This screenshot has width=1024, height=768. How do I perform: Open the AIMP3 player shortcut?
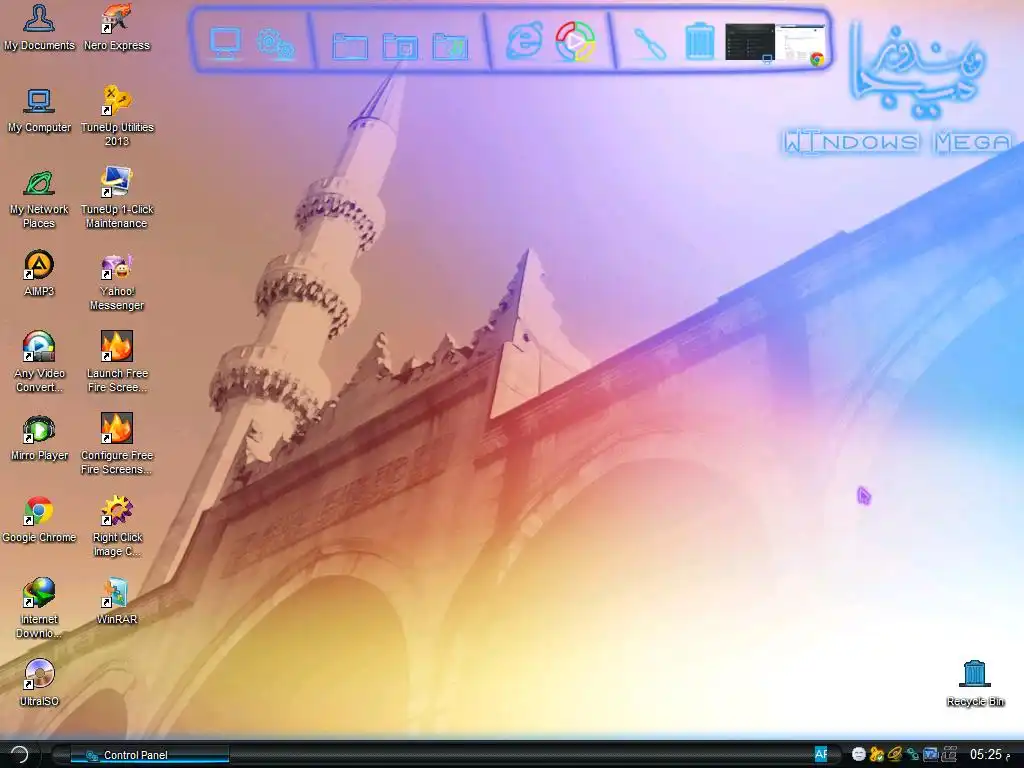point(39,273)
